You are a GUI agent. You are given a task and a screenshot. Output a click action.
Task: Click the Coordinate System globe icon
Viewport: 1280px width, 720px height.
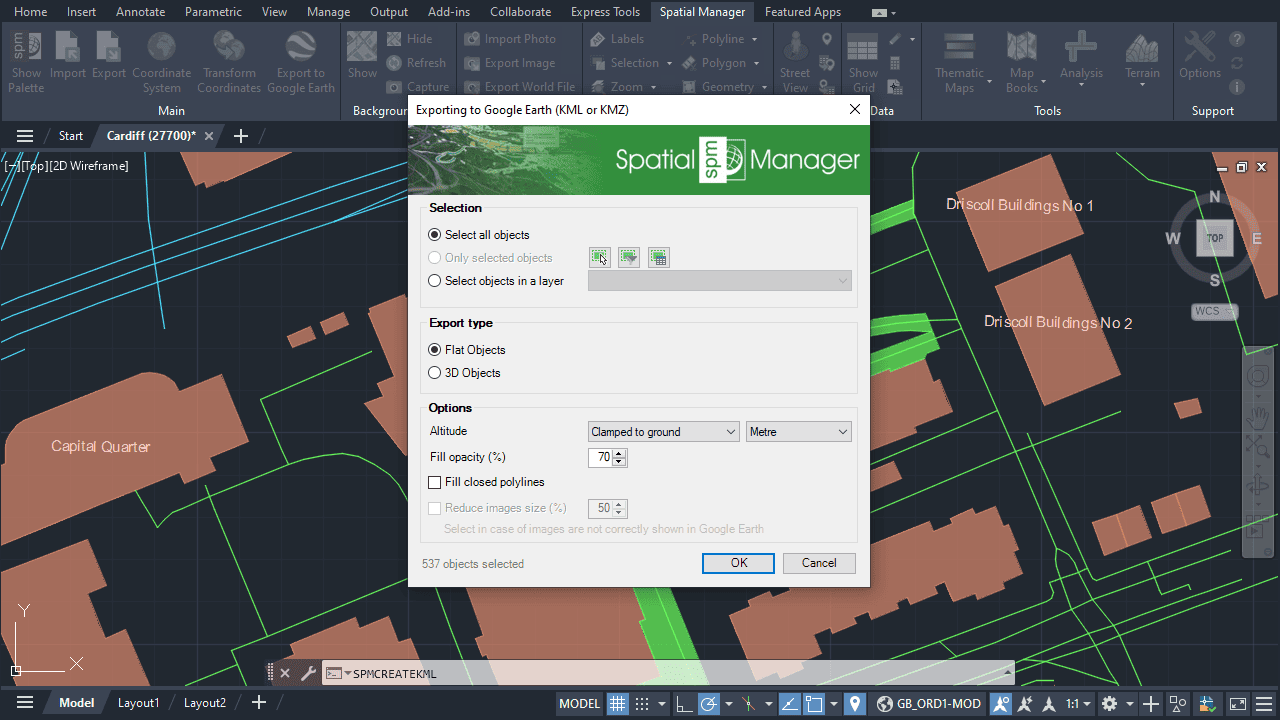(x=161, y=47)
